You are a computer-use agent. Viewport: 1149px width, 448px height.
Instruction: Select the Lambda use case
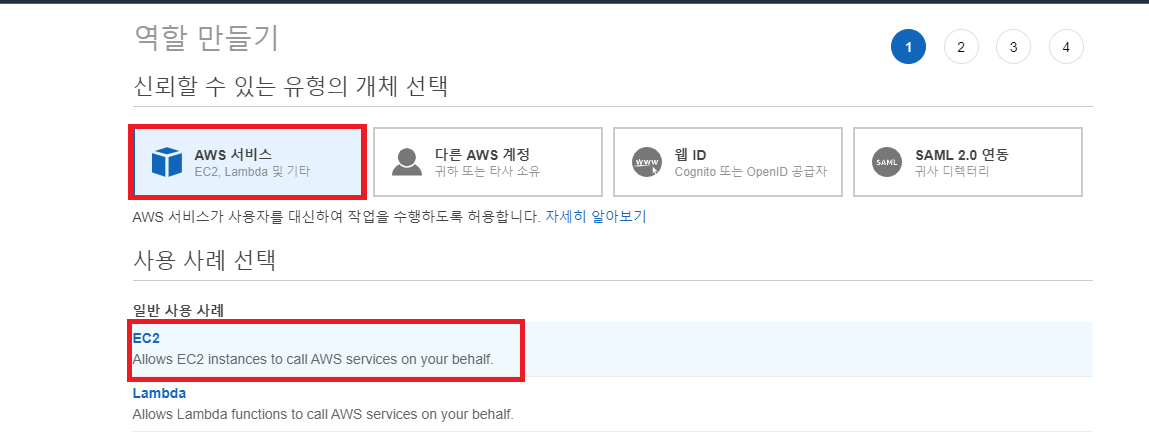613,404
